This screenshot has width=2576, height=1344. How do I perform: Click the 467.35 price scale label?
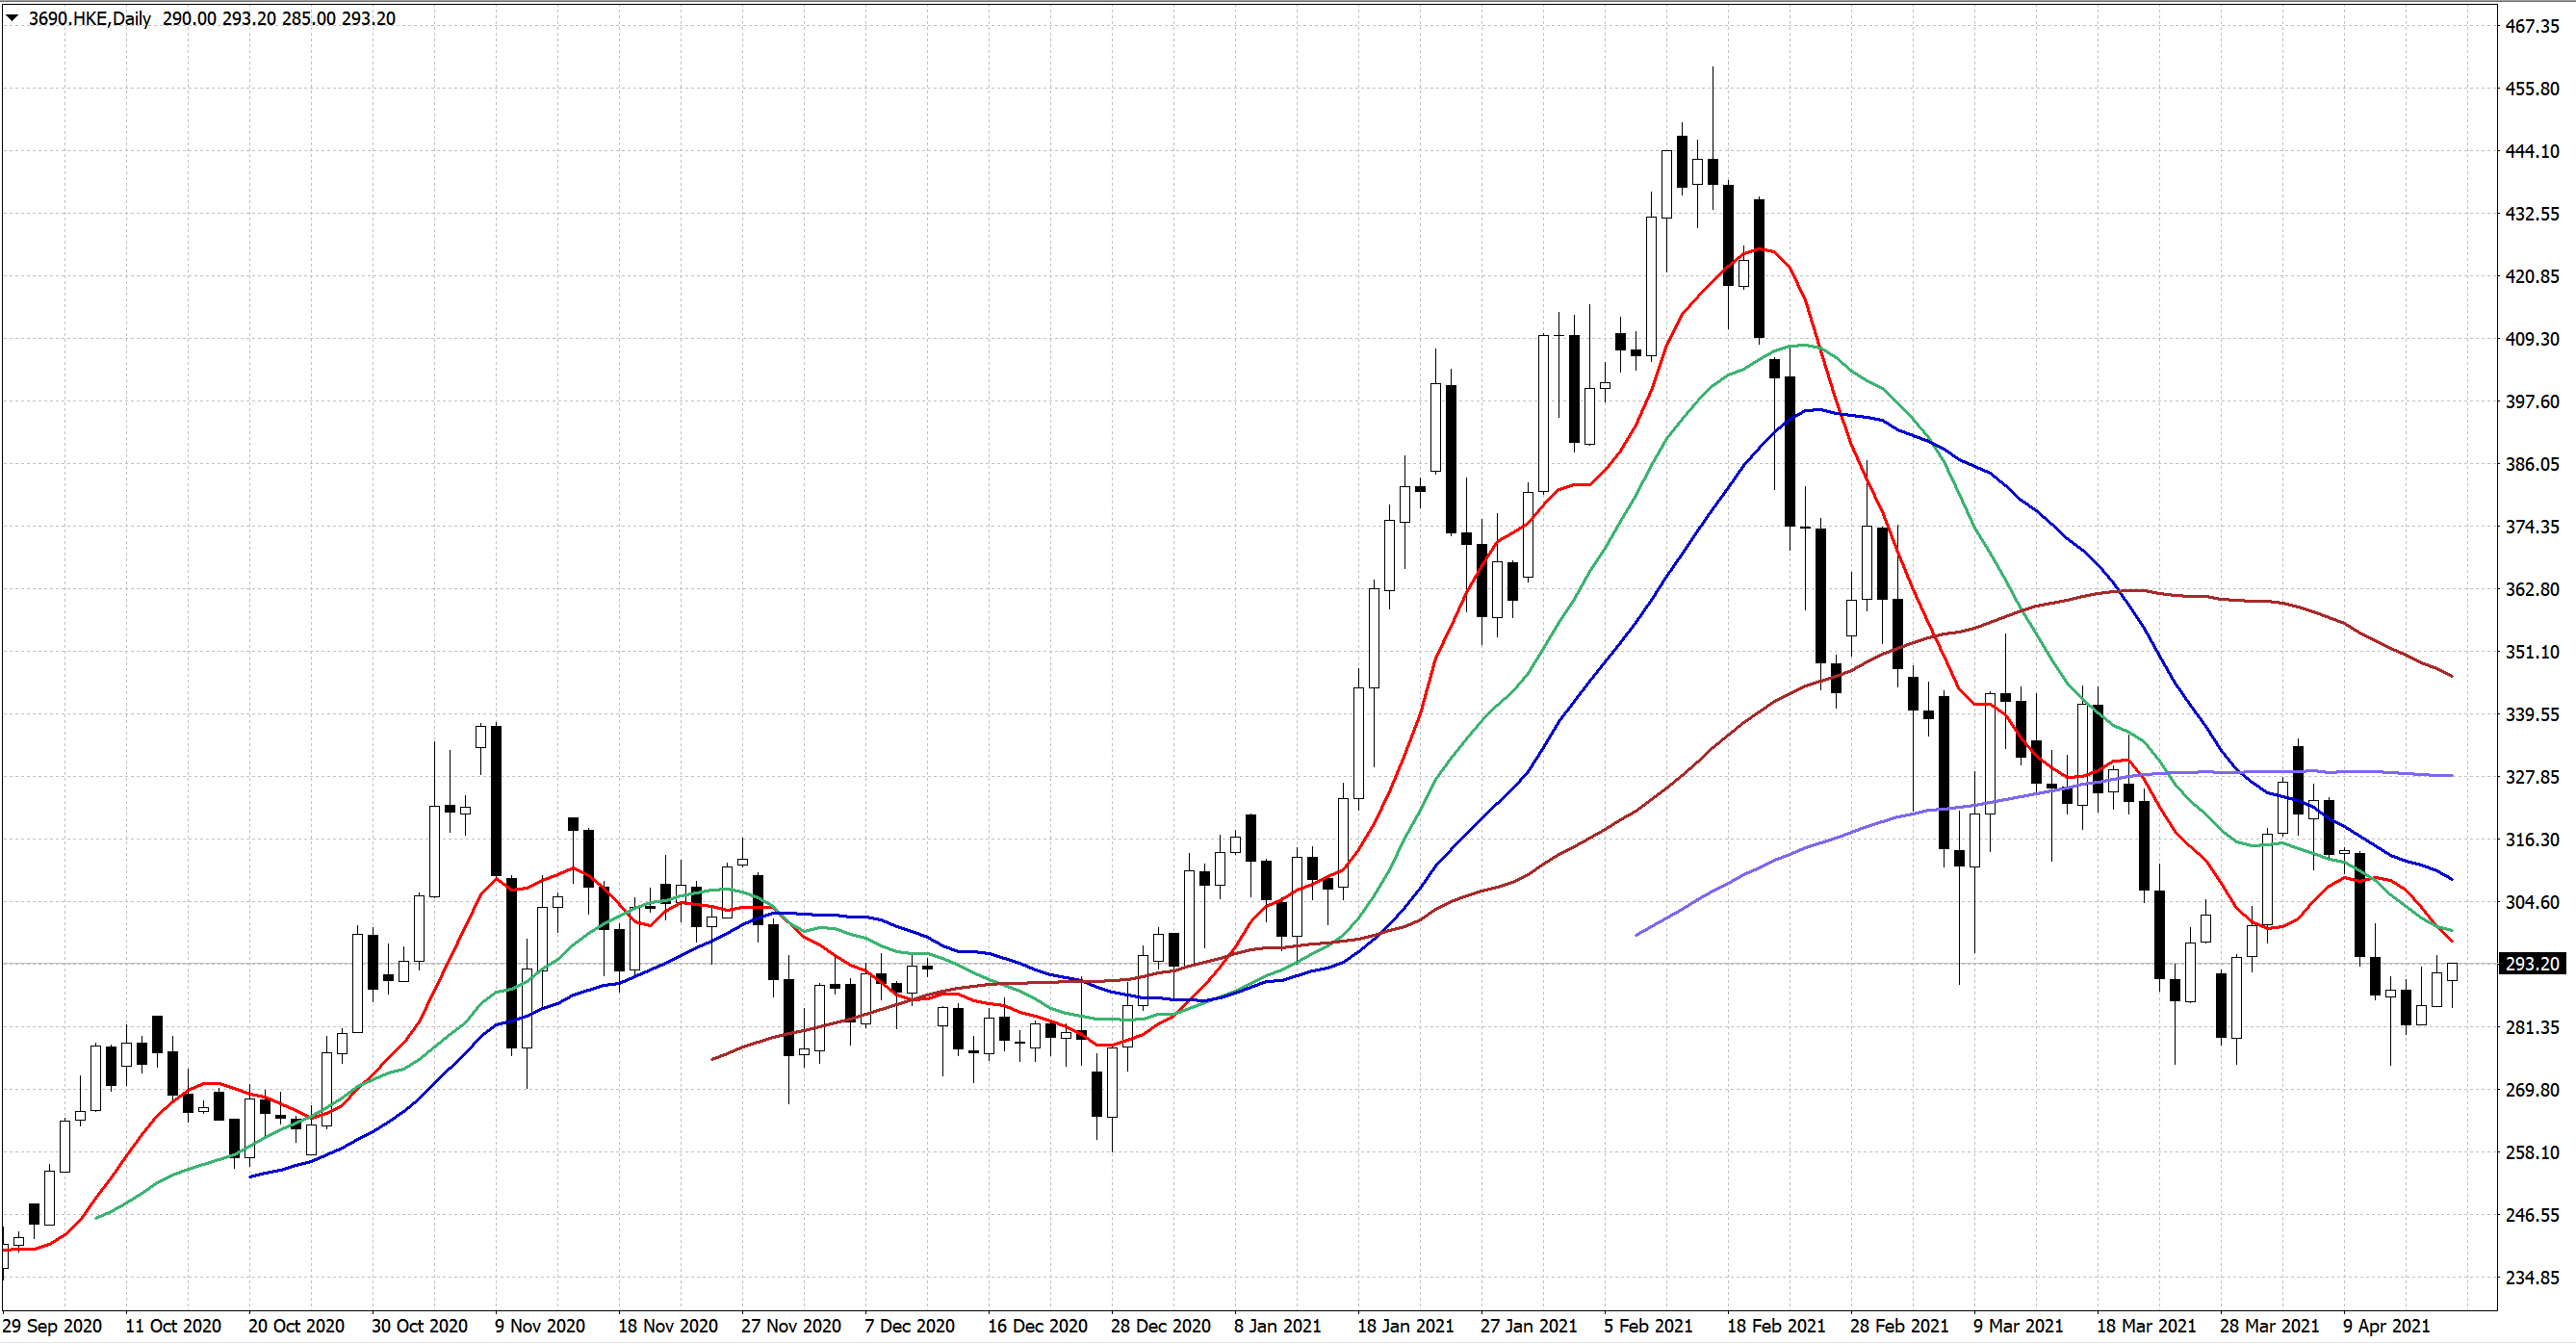pos(2531,26)
